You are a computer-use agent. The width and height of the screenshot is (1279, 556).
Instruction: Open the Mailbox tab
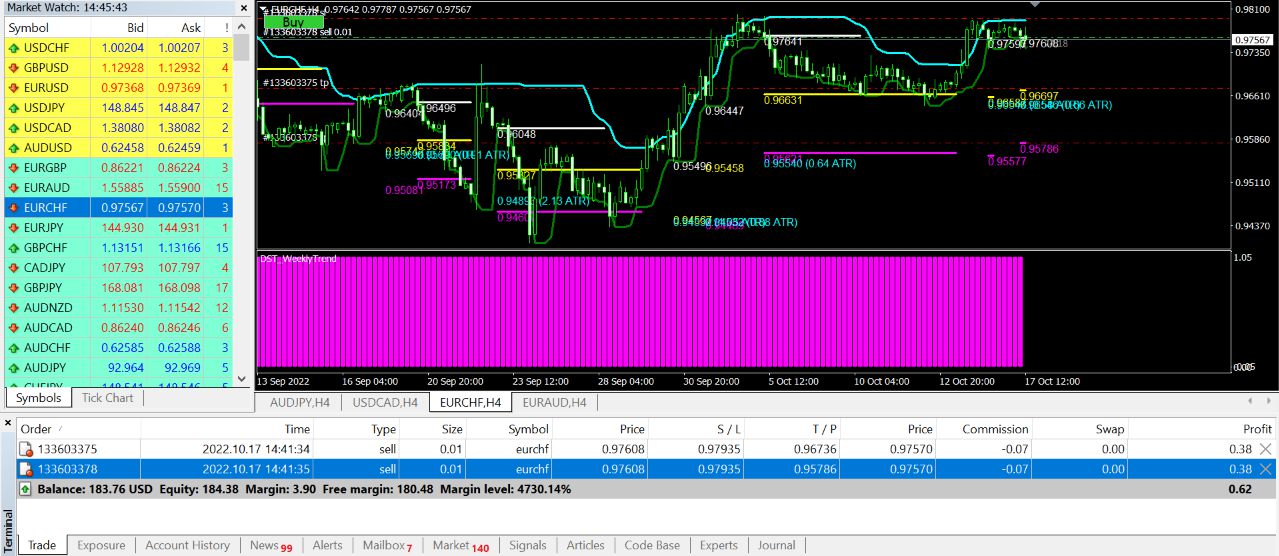[386, 546]
